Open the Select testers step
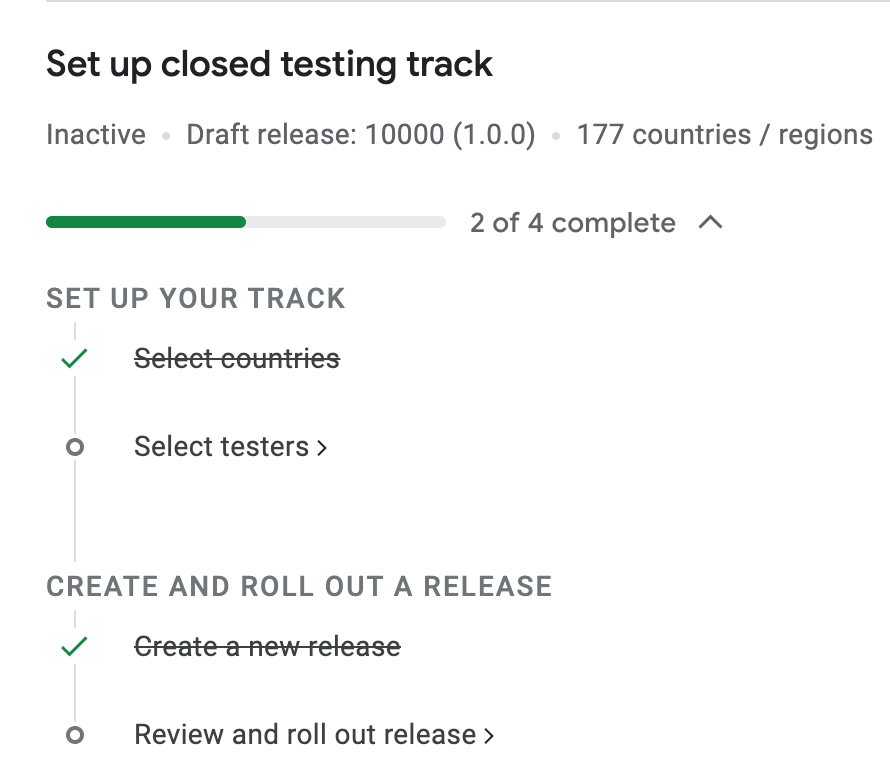 pos(221,446)
